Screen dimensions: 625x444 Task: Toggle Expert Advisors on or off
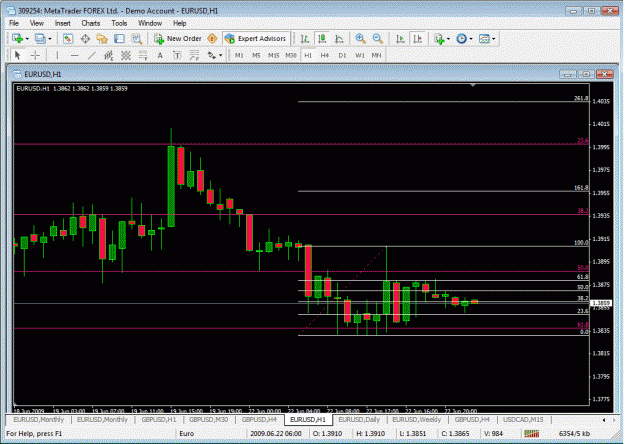coord(256,39)
